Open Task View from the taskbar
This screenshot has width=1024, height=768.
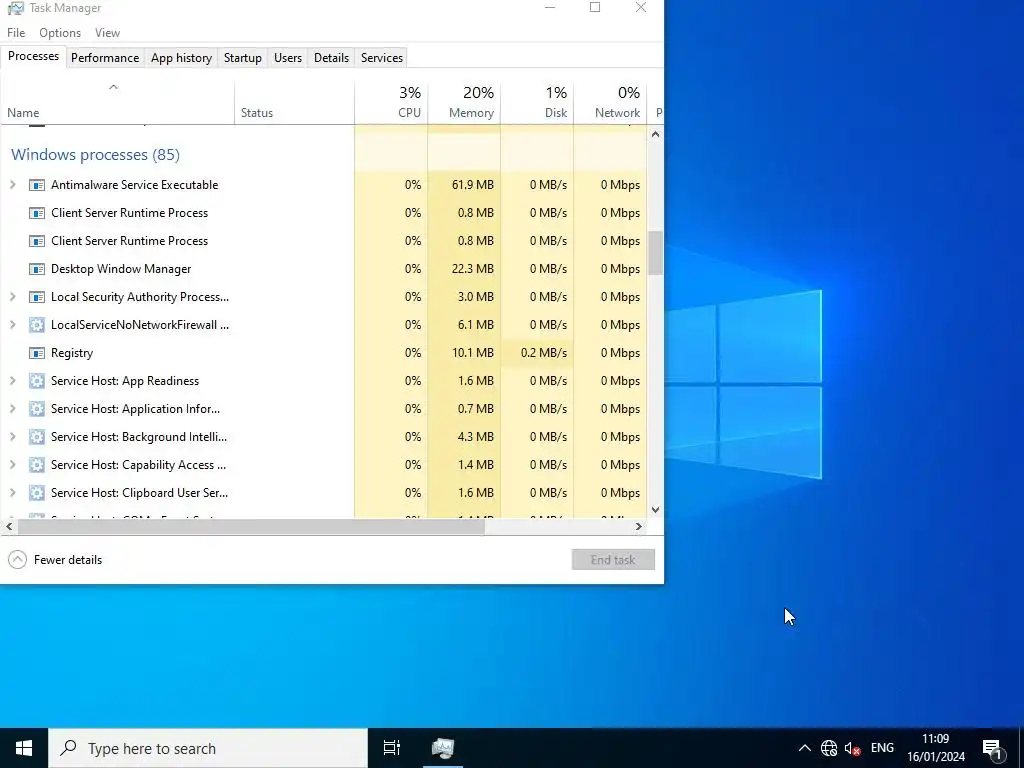point(392,748)
